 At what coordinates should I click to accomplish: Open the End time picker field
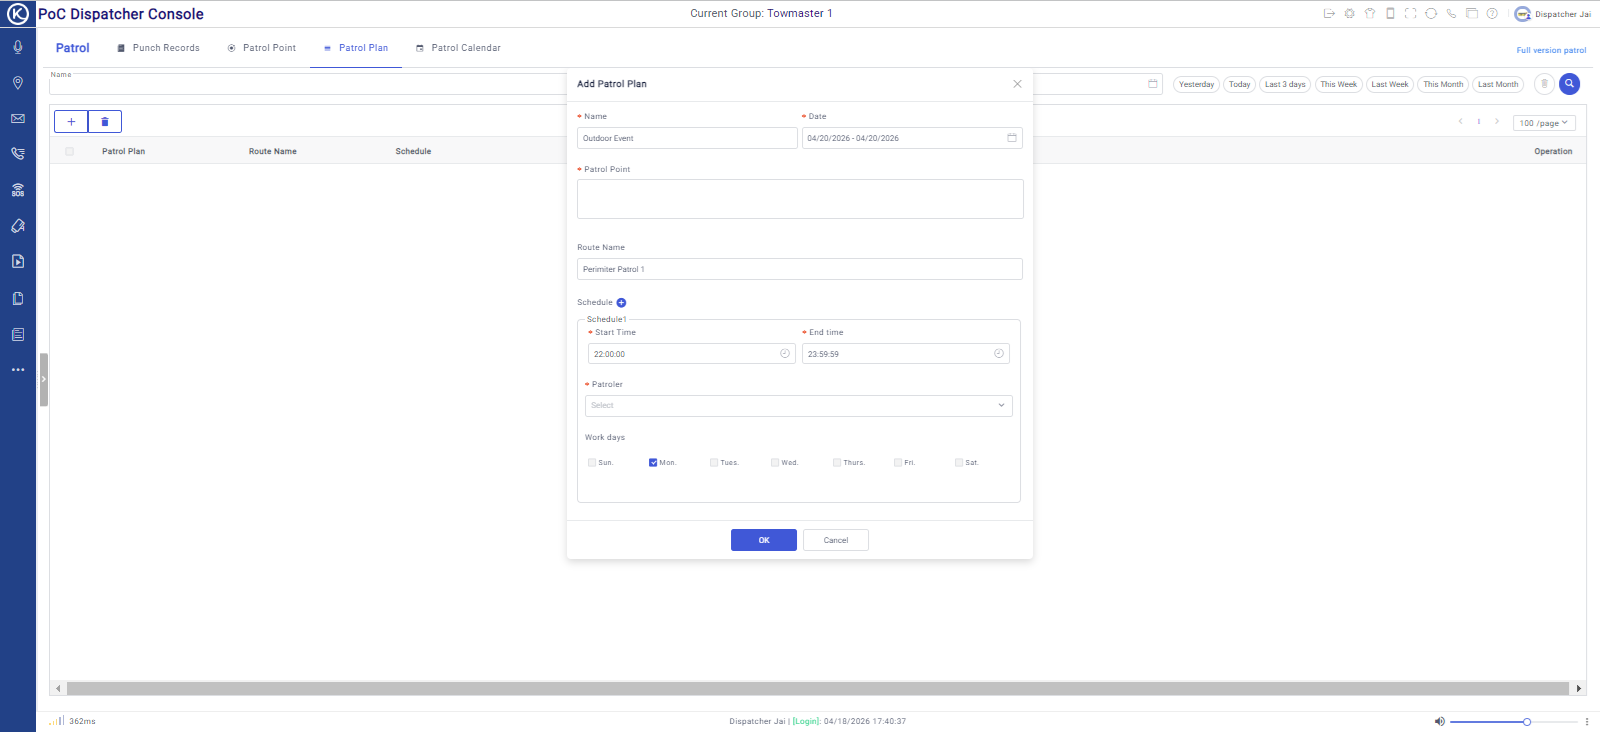coord(906,354)
